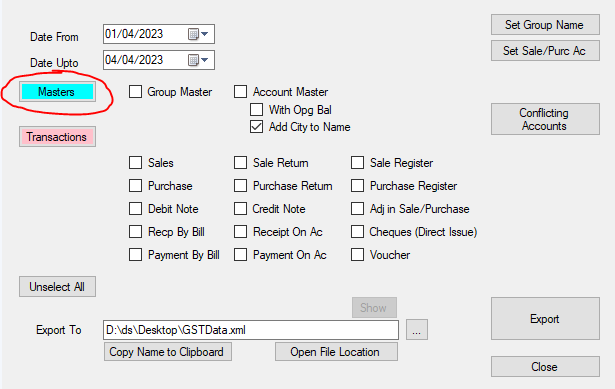Enable the Group Master checkbox
The width and height of the screenshot is (615, 389).
point(135,92)
